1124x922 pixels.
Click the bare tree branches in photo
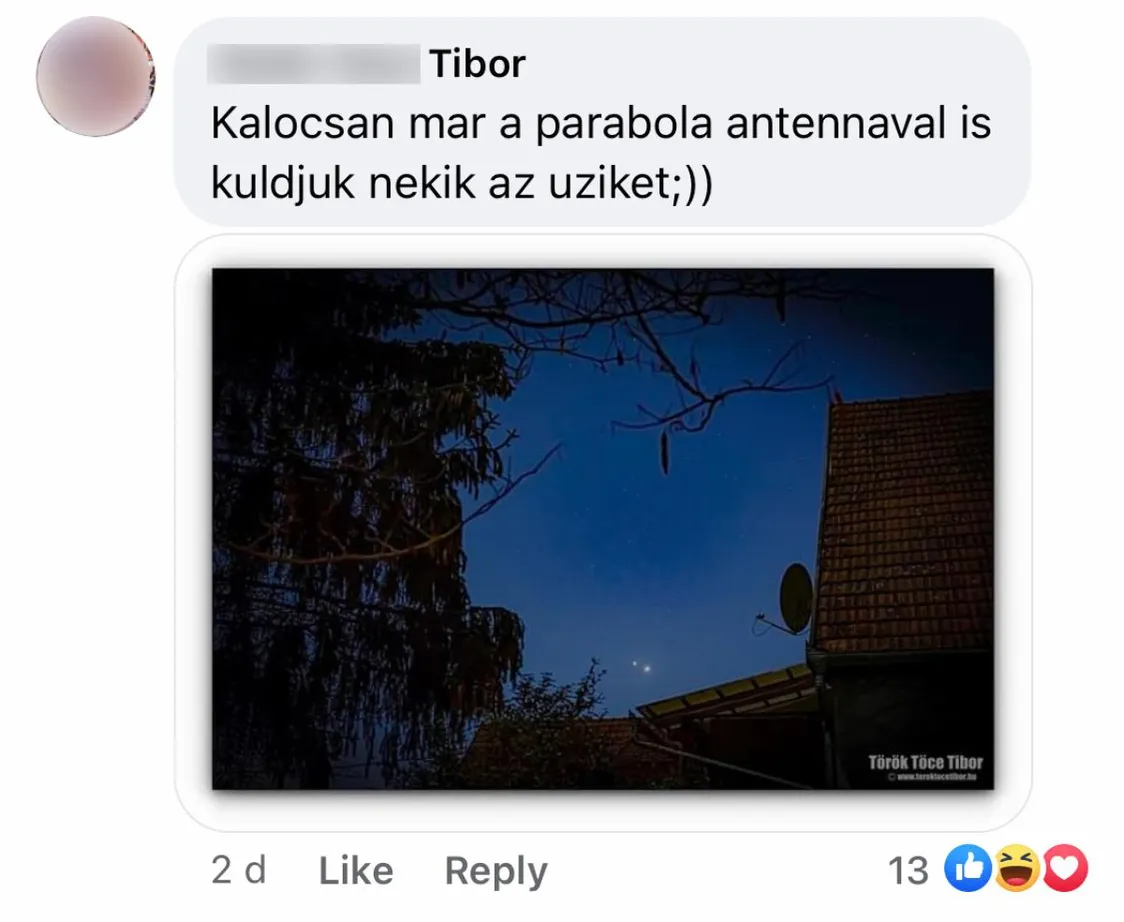tap(645, 337)
